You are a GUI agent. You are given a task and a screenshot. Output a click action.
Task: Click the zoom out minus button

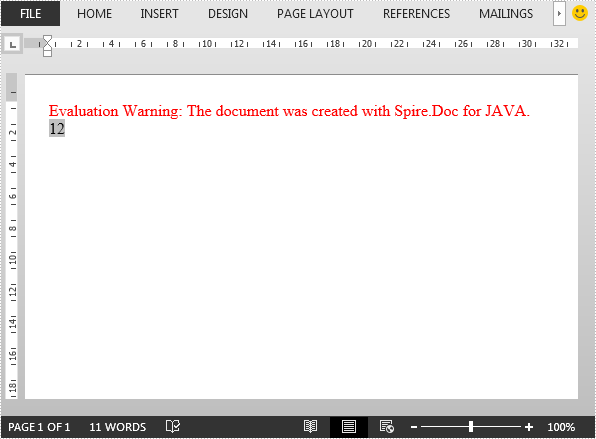414,427
